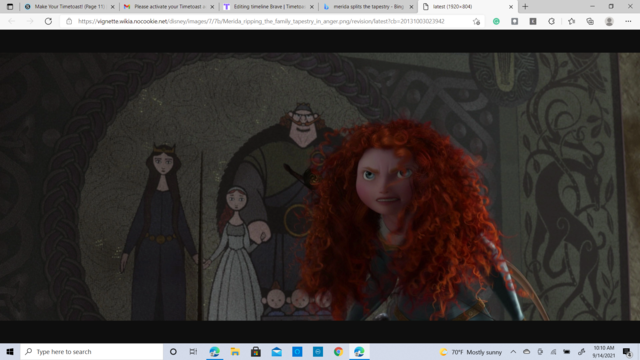Open the pen/link tray icon beside the clock
The height and width of the screenshot is (360, 640).
tap(582, 352)
